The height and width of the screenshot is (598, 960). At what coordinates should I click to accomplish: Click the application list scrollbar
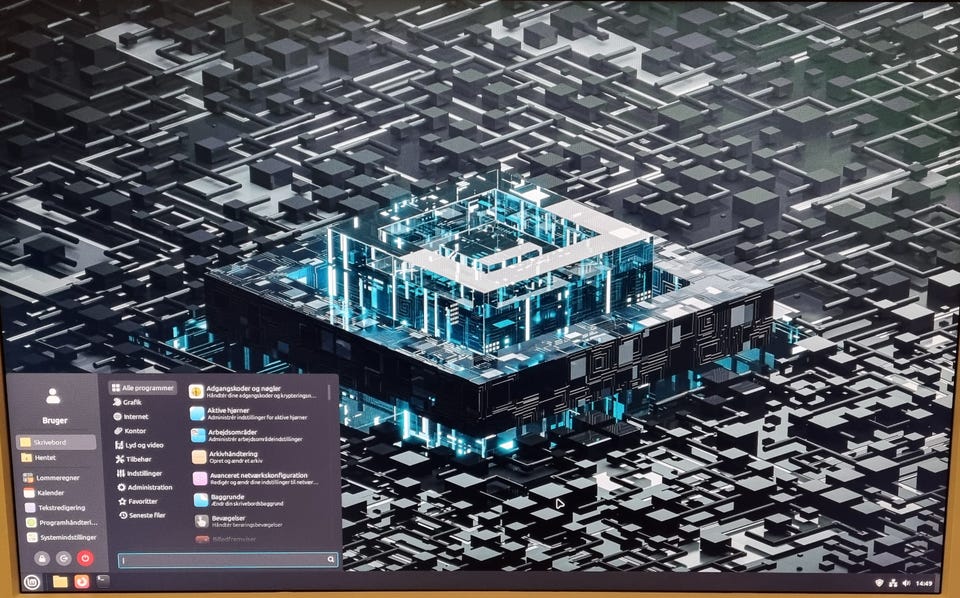[331, 392]
